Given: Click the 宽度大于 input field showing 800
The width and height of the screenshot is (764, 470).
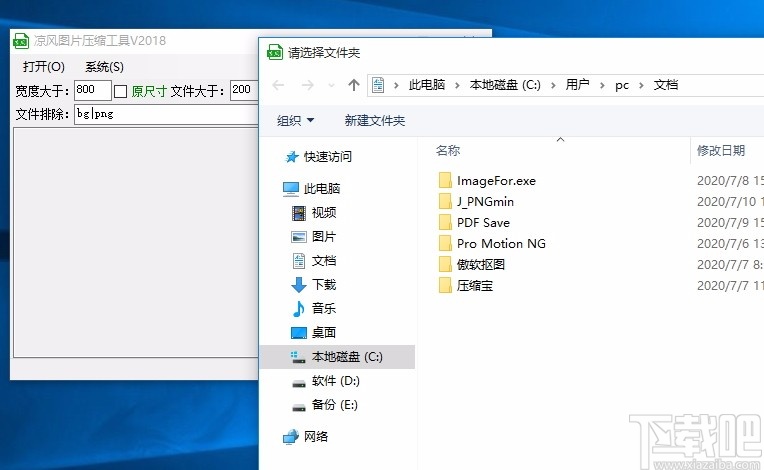Looking at the screenshot, I should [93, 90].
